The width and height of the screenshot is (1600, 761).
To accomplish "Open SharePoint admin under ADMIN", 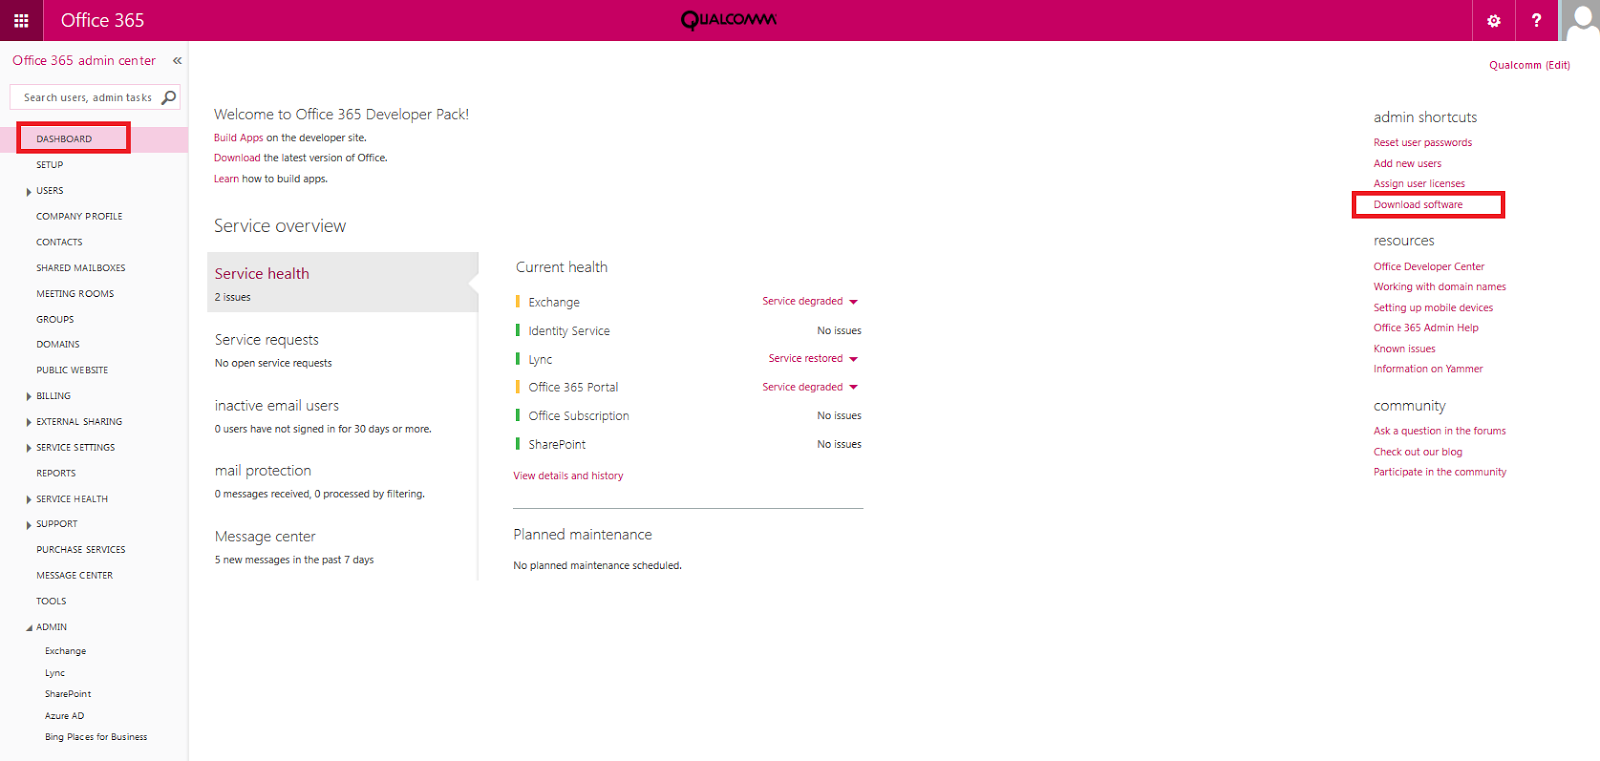I will (68, 694).
